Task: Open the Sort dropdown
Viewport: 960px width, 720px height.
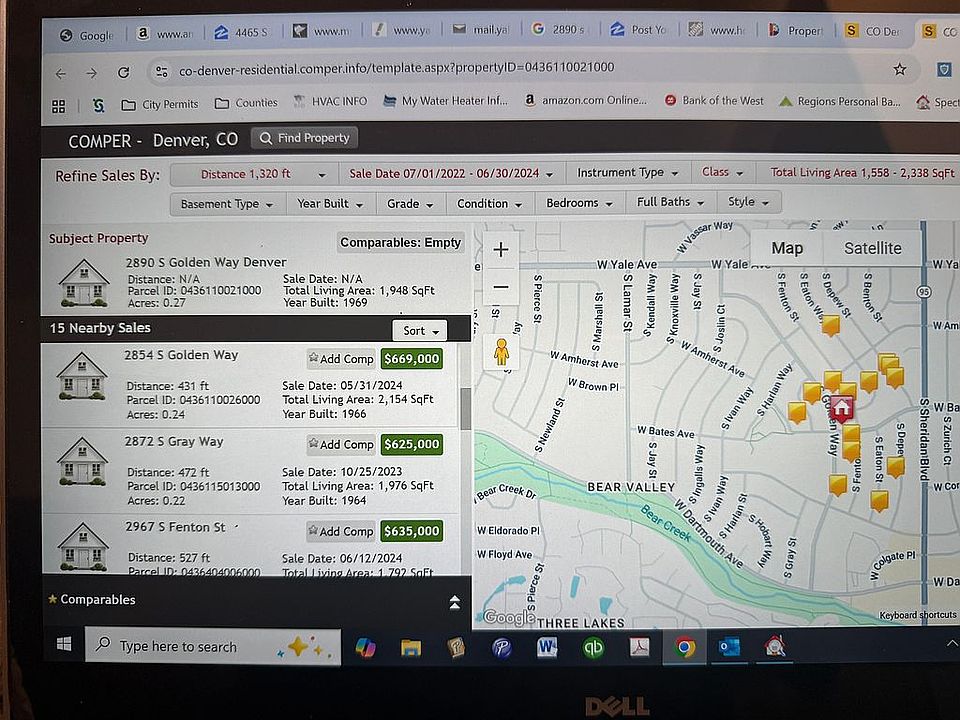Action: pyautogui.click(x=418, y=330)
